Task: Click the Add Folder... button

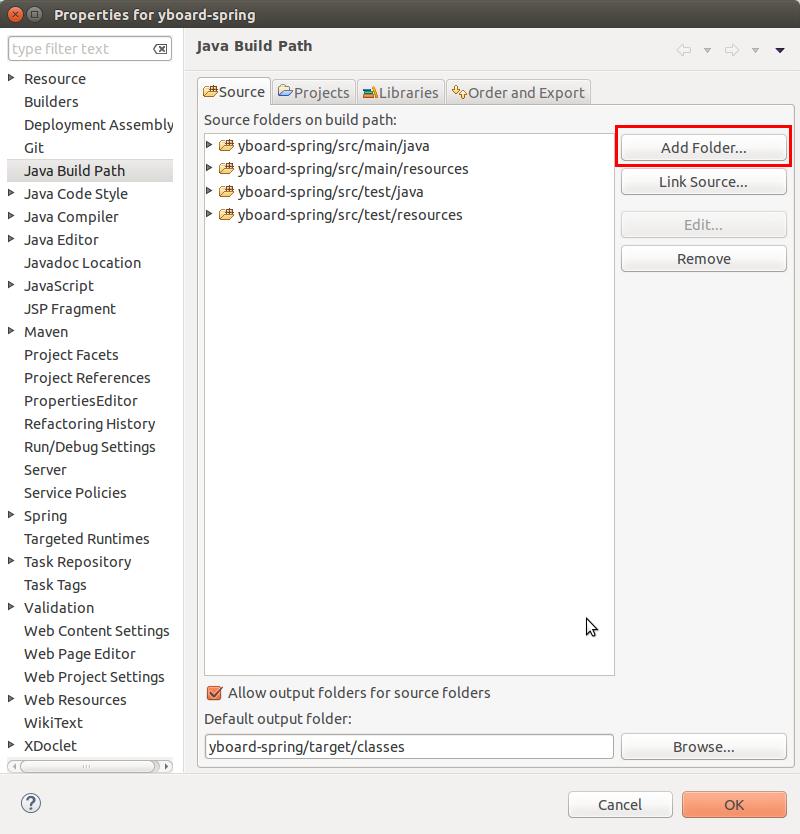Action: 703,147
